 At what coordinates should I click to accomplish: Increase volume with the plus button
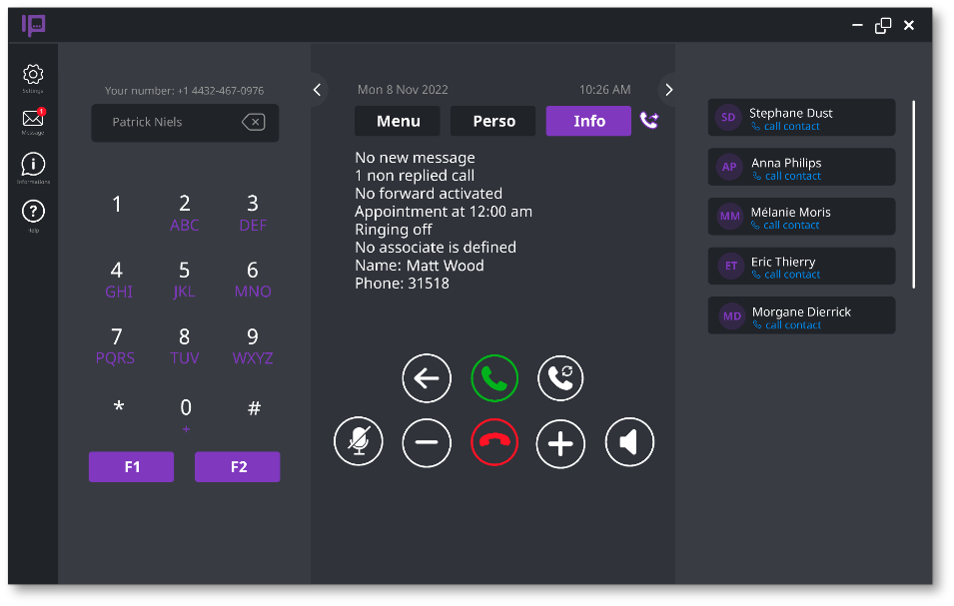[560, 441]
